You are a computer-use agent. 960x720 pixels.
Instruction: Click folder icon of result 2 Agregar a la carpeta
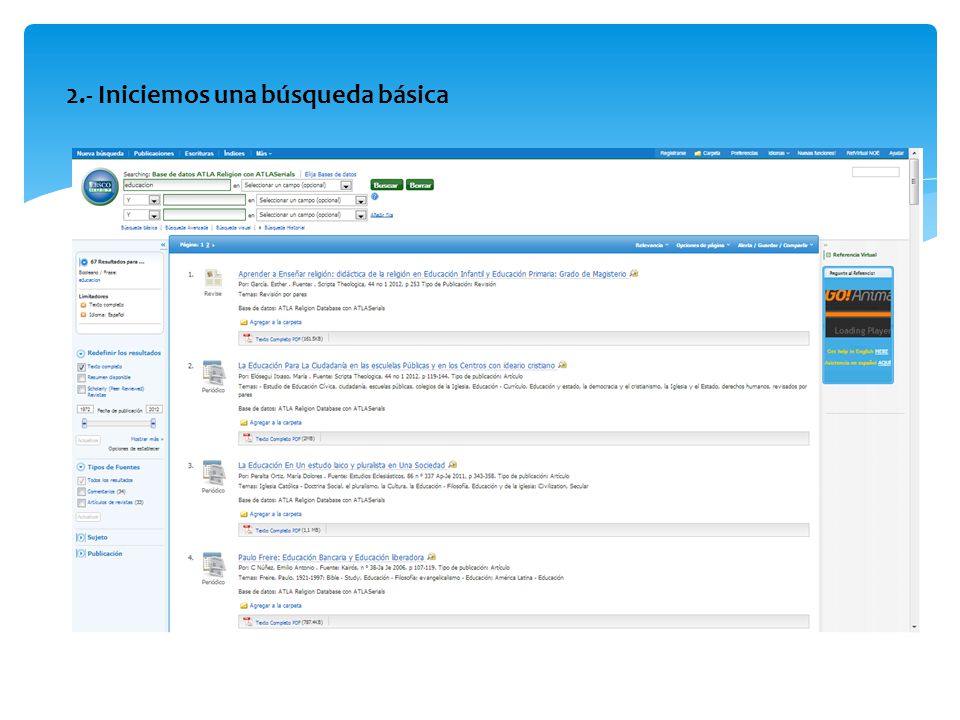244,422
